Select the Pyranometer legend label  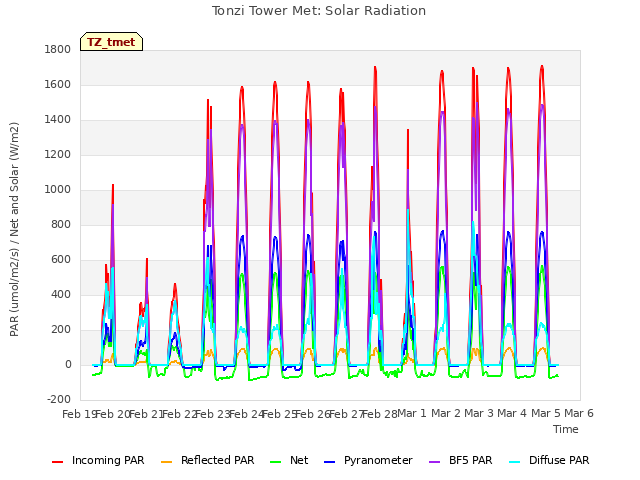pos(378,460)
